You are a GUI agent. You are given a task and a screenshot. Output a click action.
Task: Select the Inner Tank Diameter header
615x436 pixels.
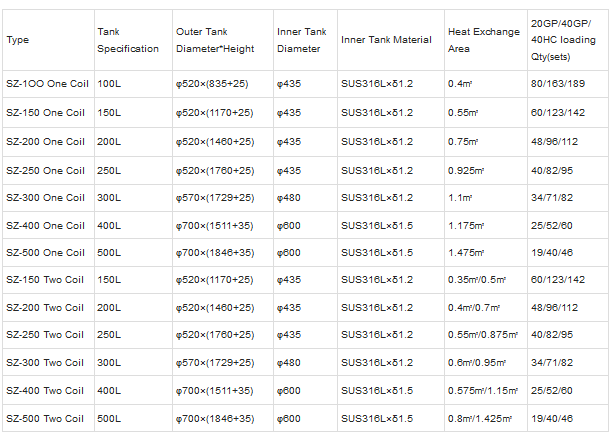[x=302, y=40]
